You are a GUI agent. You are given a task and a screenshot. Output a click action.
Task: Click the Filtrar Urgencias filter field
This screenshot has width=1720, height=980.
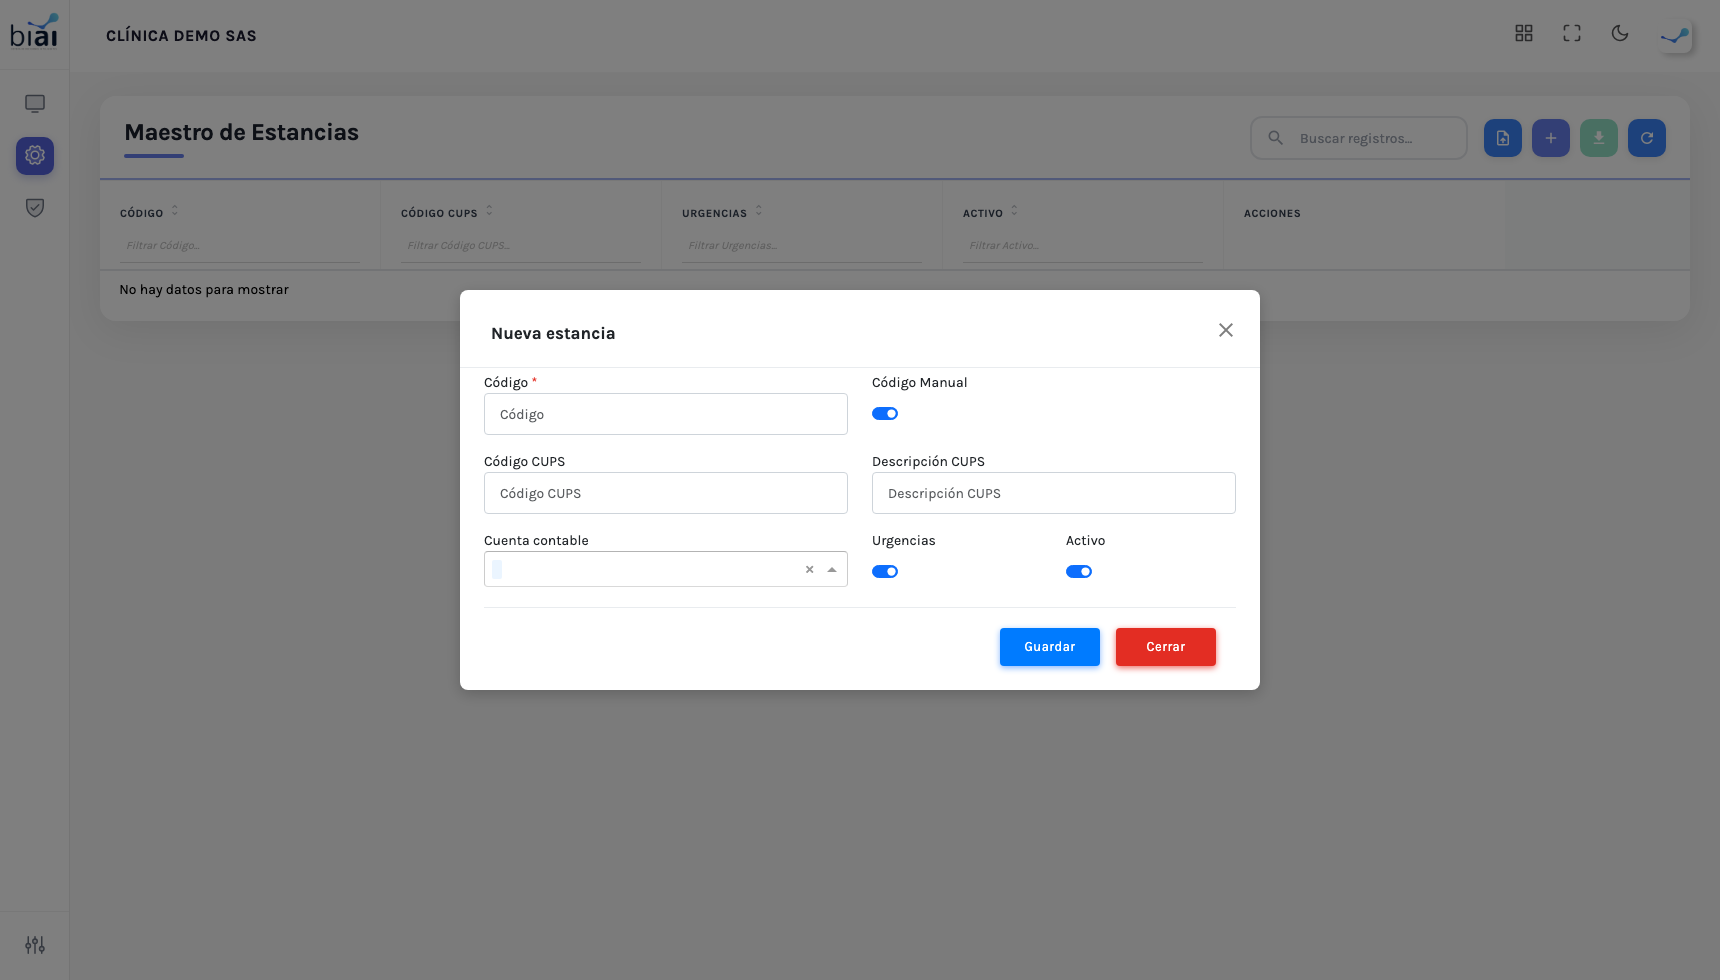802,246
